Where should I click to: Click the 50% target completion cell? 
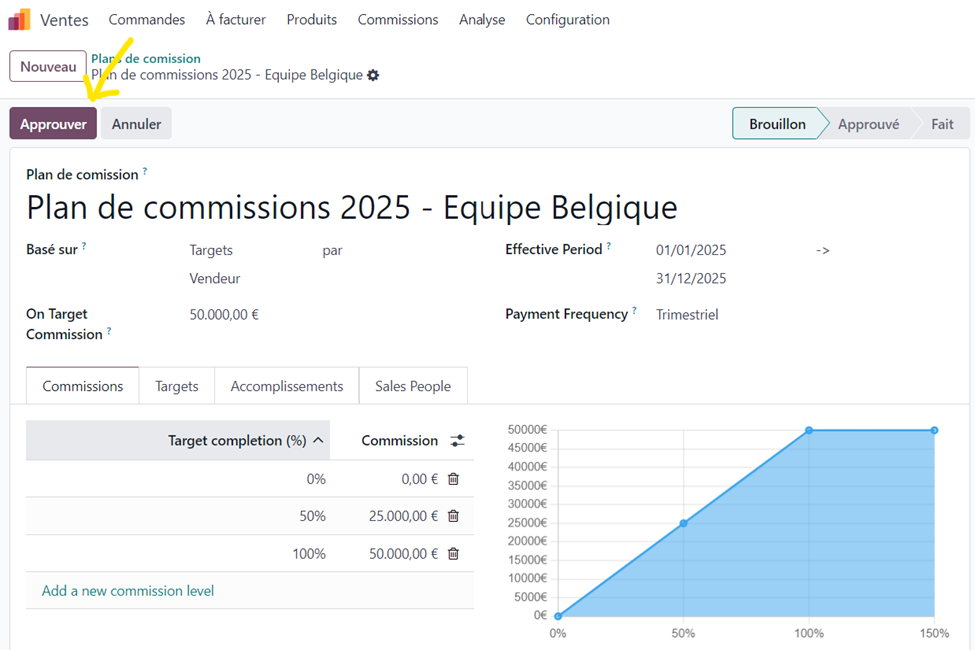[178, 516]
